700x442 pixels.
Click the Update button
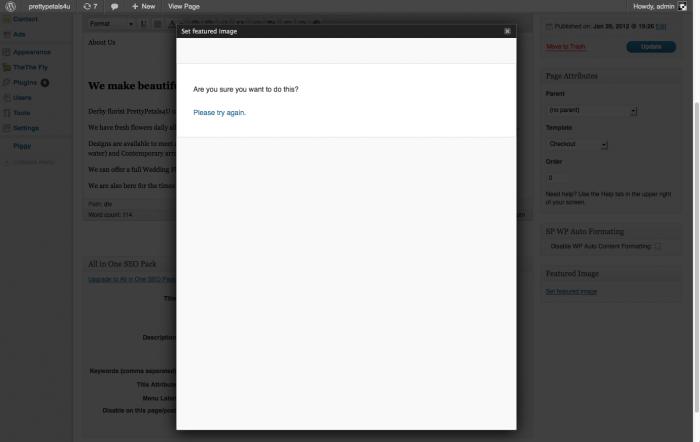point(651,46)
